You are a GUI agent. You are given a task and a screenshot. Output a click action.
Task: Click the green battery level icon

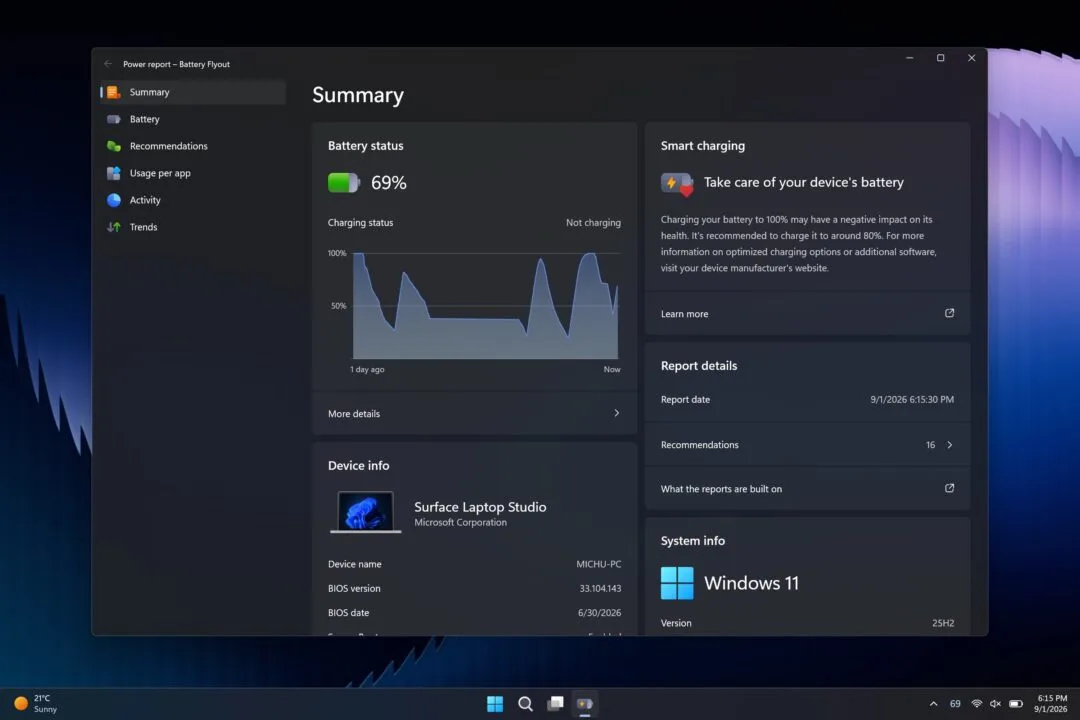[344, 183]
